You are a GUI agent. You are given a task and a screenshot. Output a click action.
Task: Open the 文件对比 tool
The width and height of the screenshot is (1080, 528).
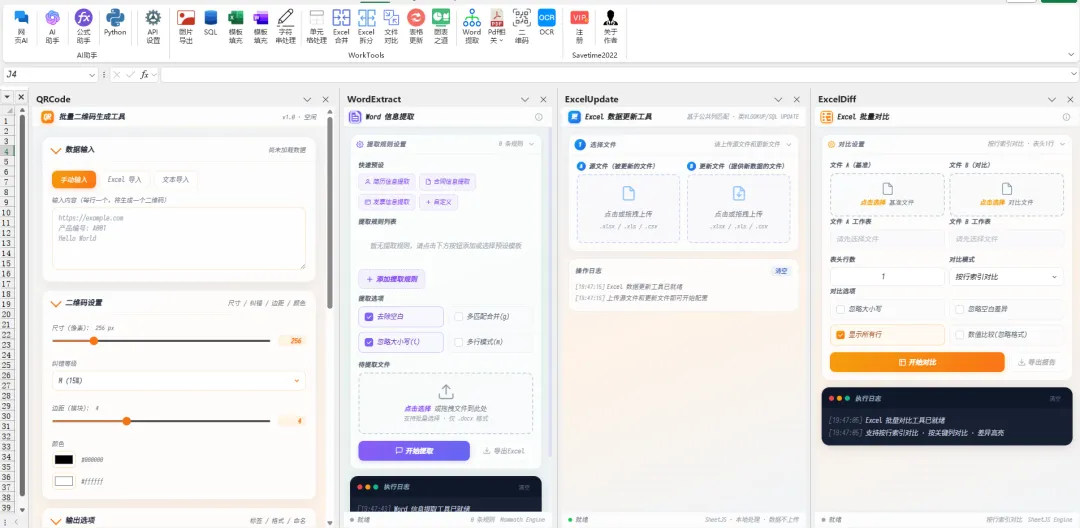tap(391, 27)
